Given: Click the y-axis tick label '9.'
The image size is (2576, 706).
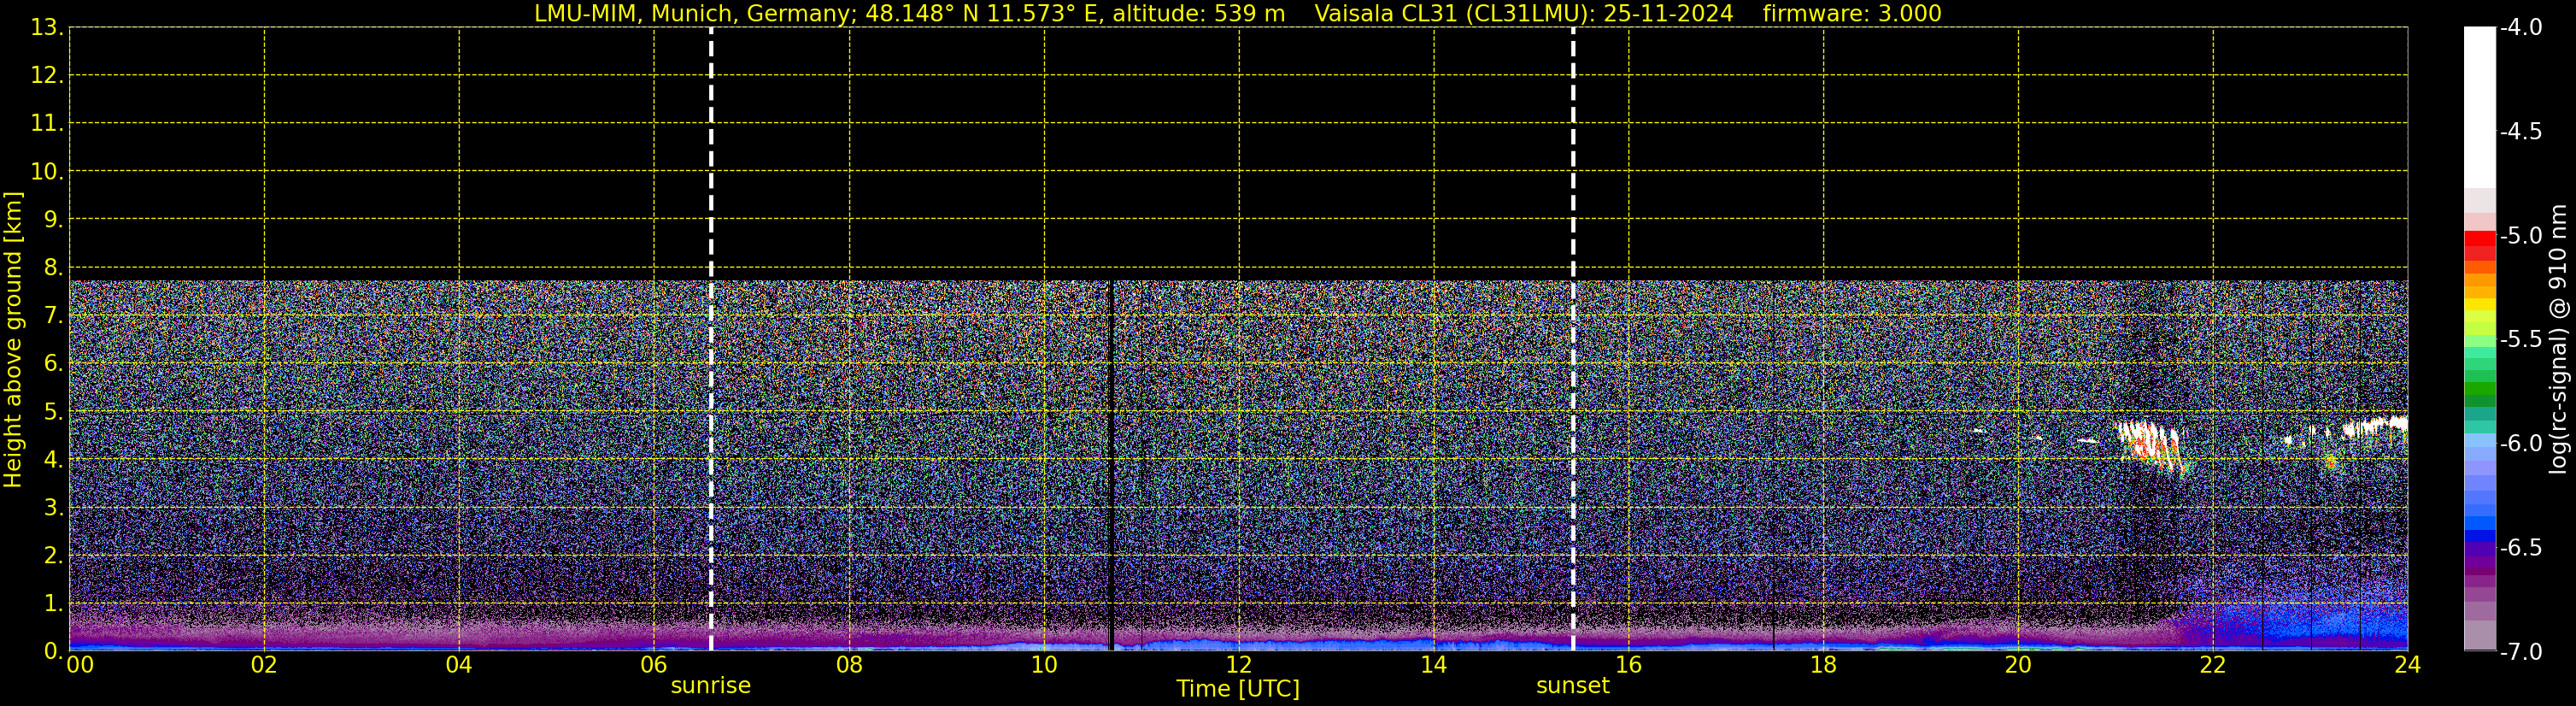Looking at the screenshot, I should tap(53, 219).
